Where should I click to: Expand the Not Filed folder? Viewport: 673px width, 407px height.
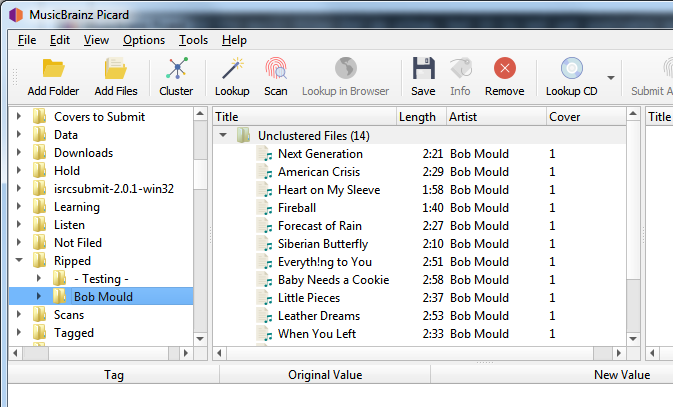tap(18, 242)
